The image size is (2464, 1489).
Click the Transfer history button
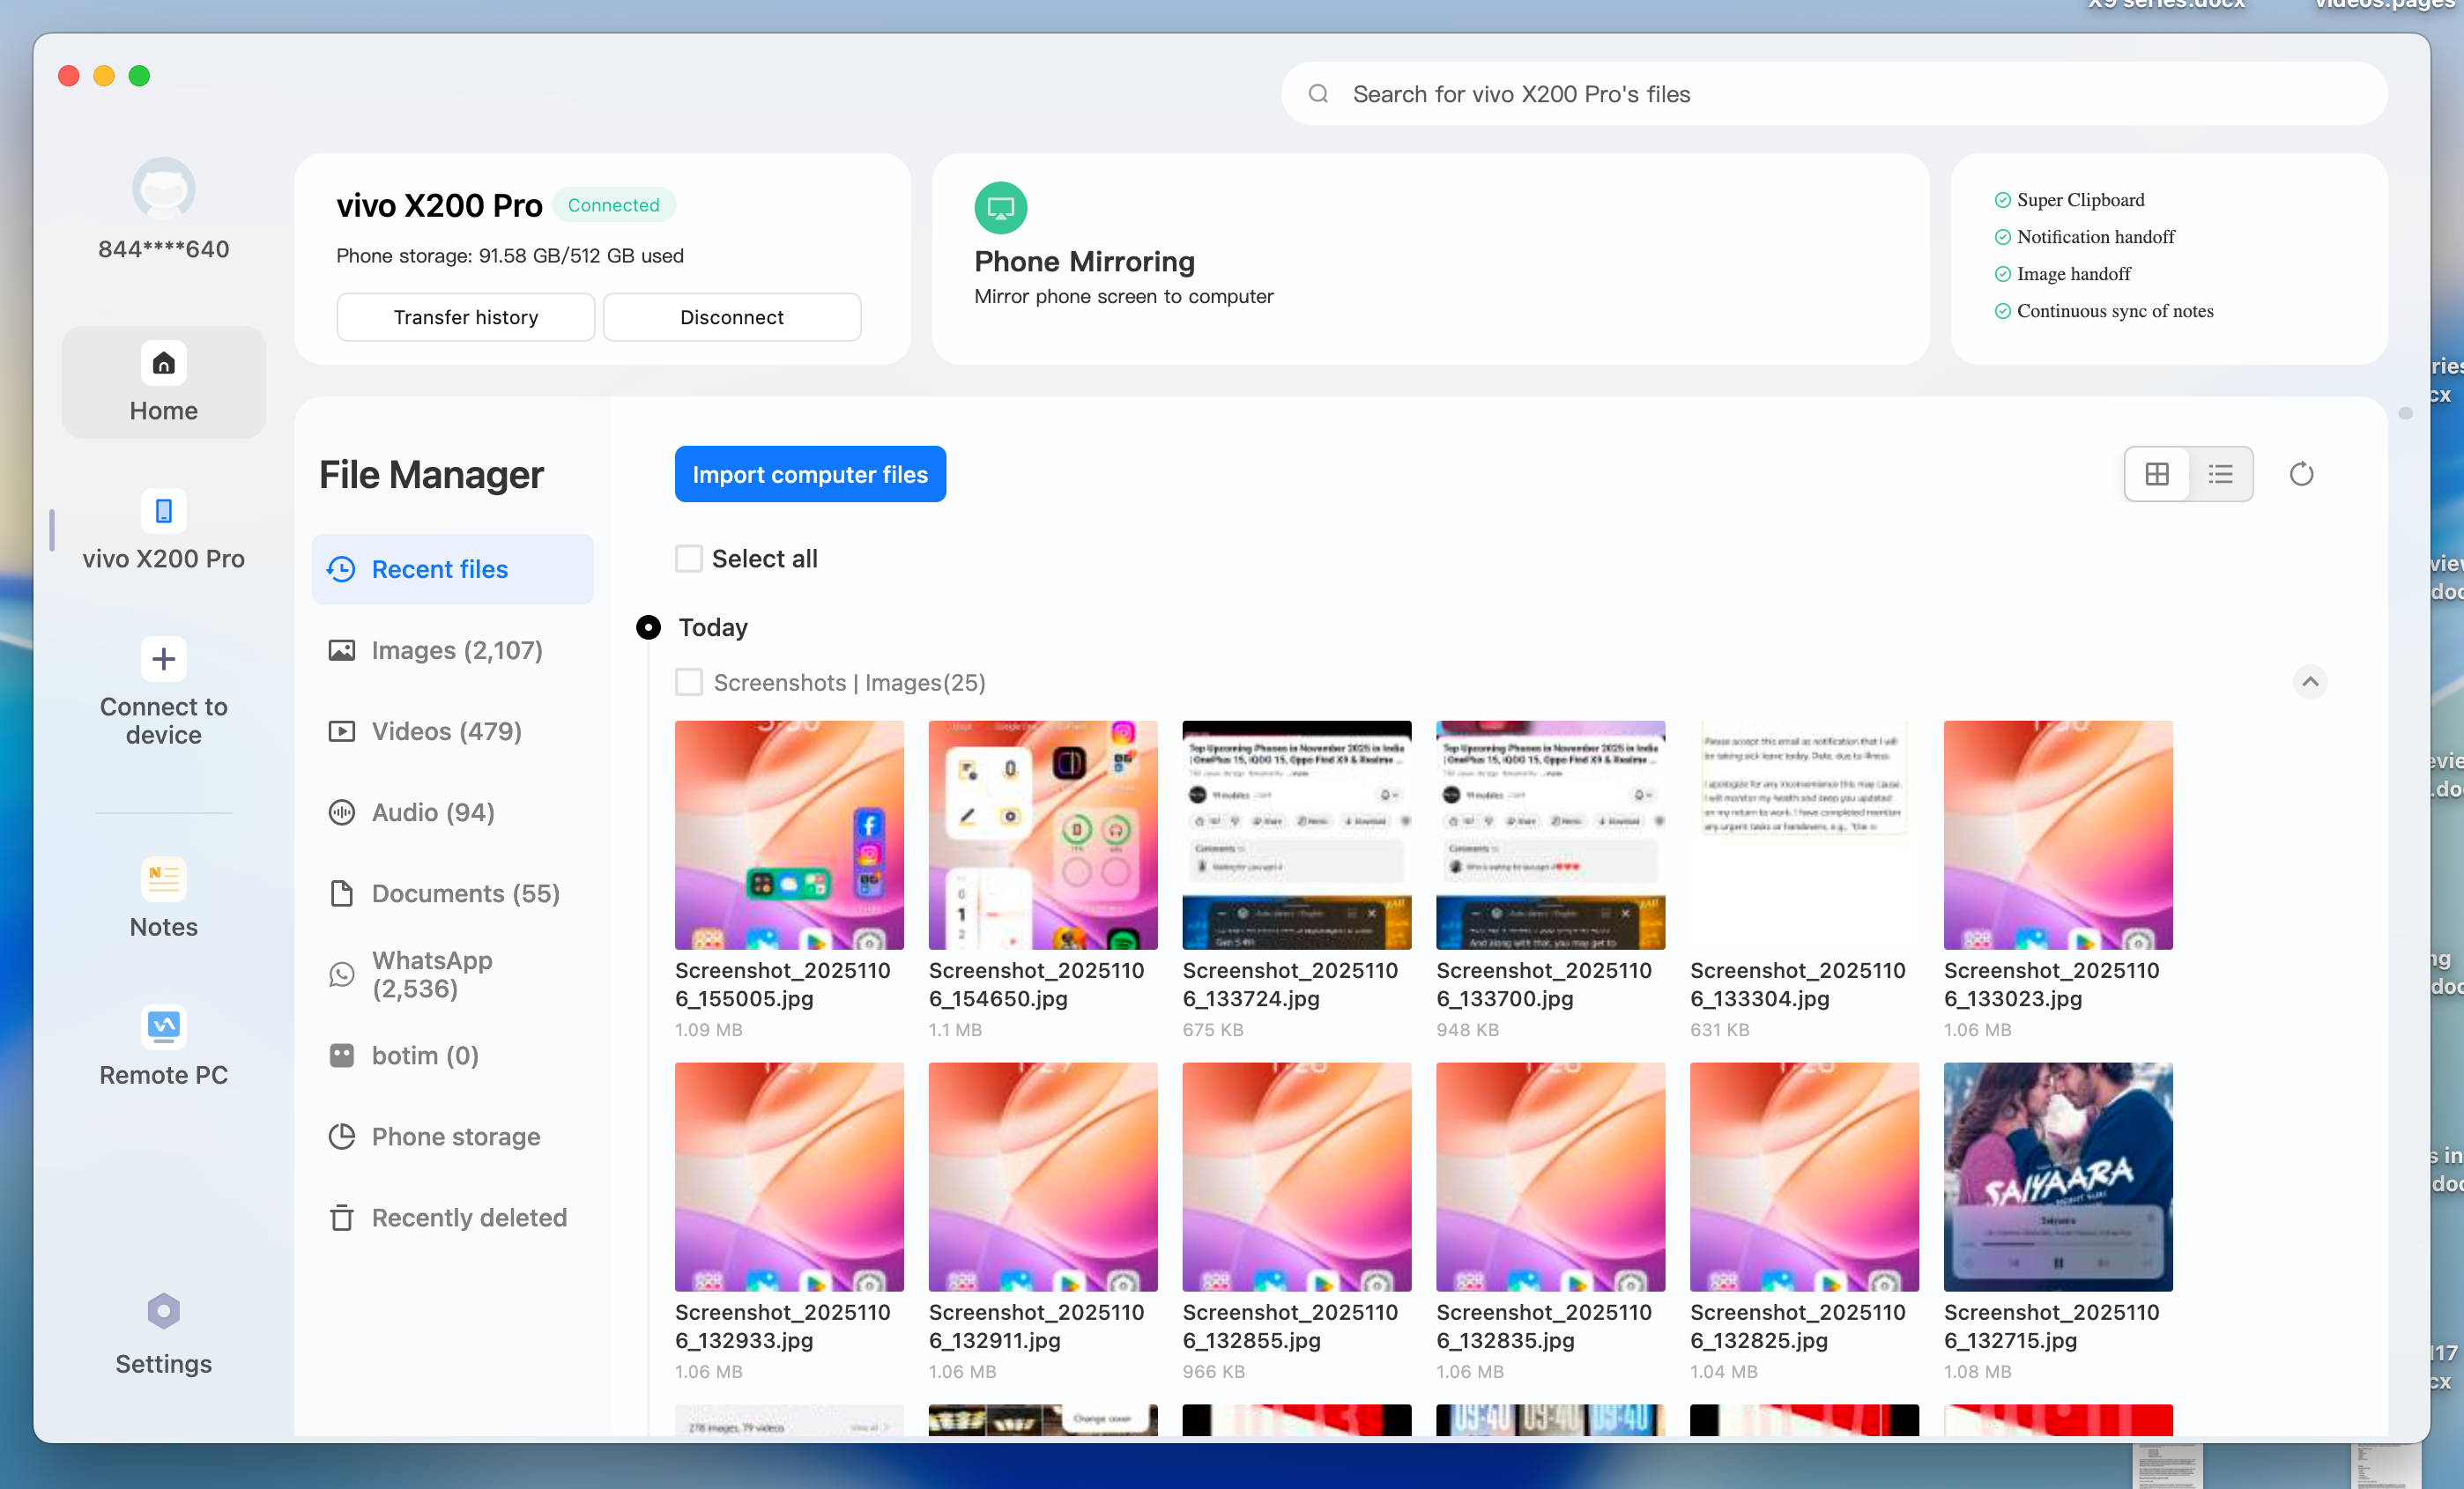[465, 317]
